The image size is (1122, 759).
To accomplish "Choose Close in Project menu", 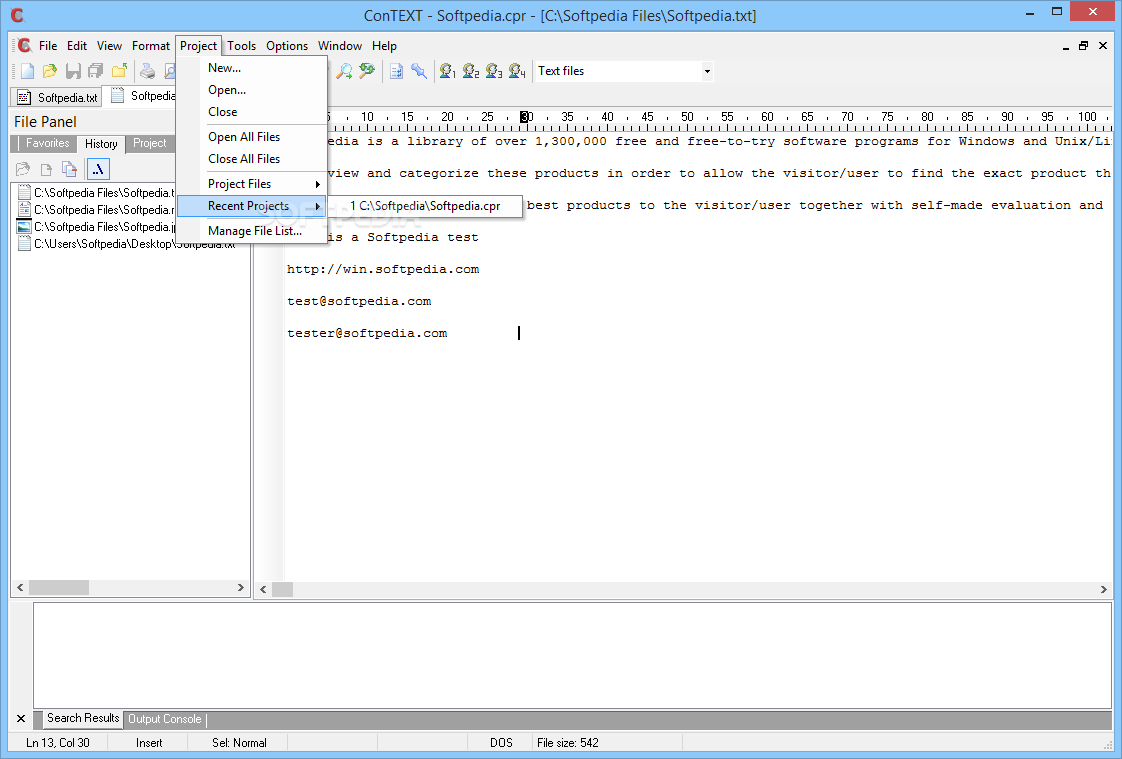I will point(252,112).
